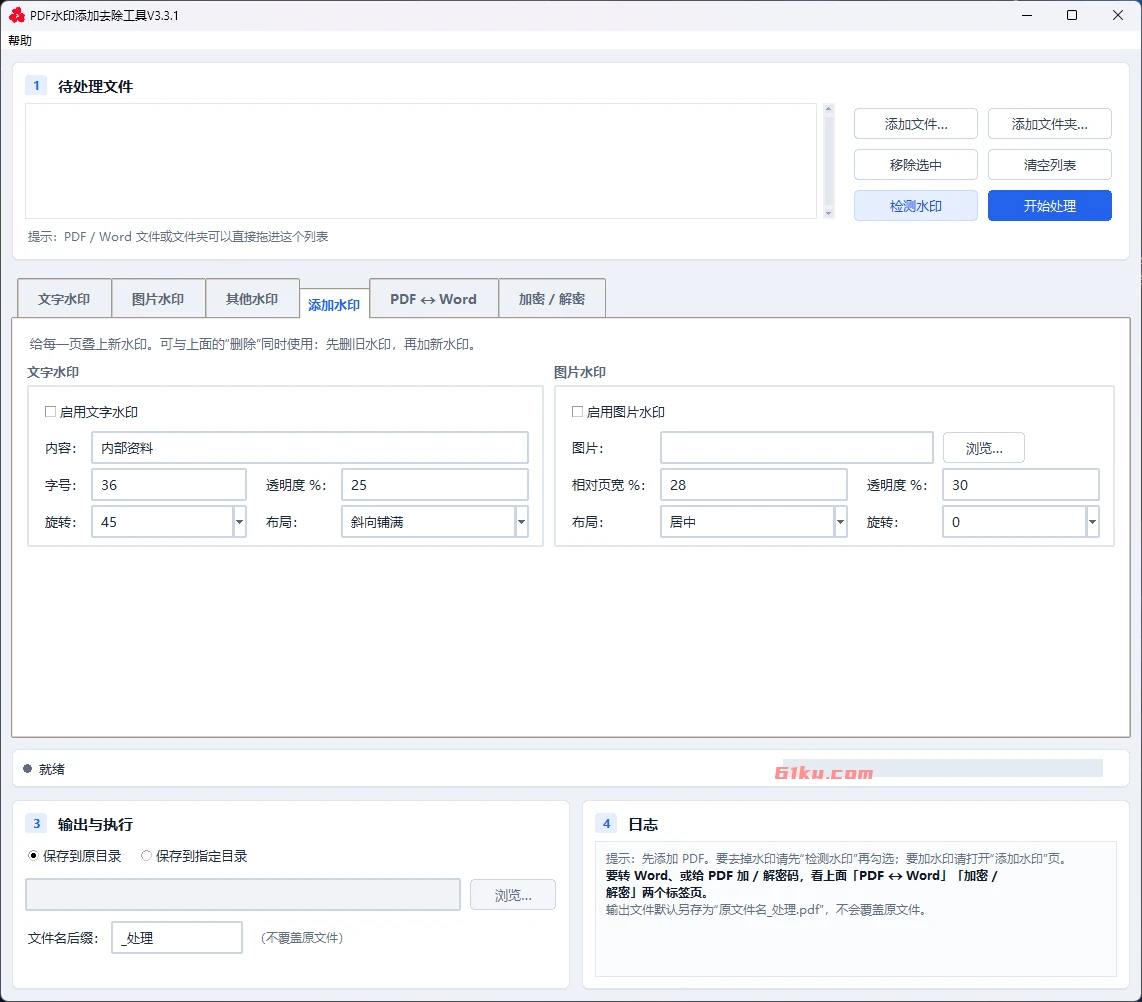Screen dimensions: 1142x1002
Task: Maximize the application window
Action: [x=1072, y=15]
